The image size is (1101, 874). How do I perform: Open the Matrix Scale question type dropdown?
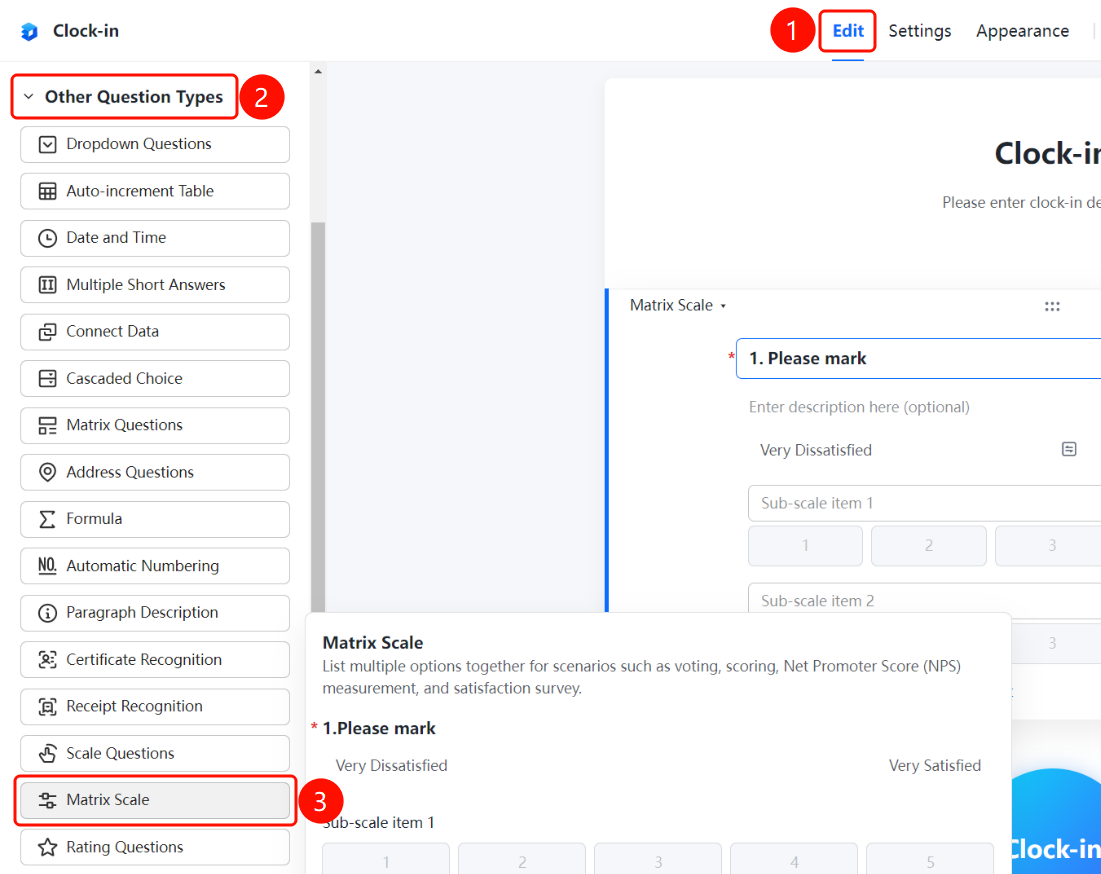(678, 305)
